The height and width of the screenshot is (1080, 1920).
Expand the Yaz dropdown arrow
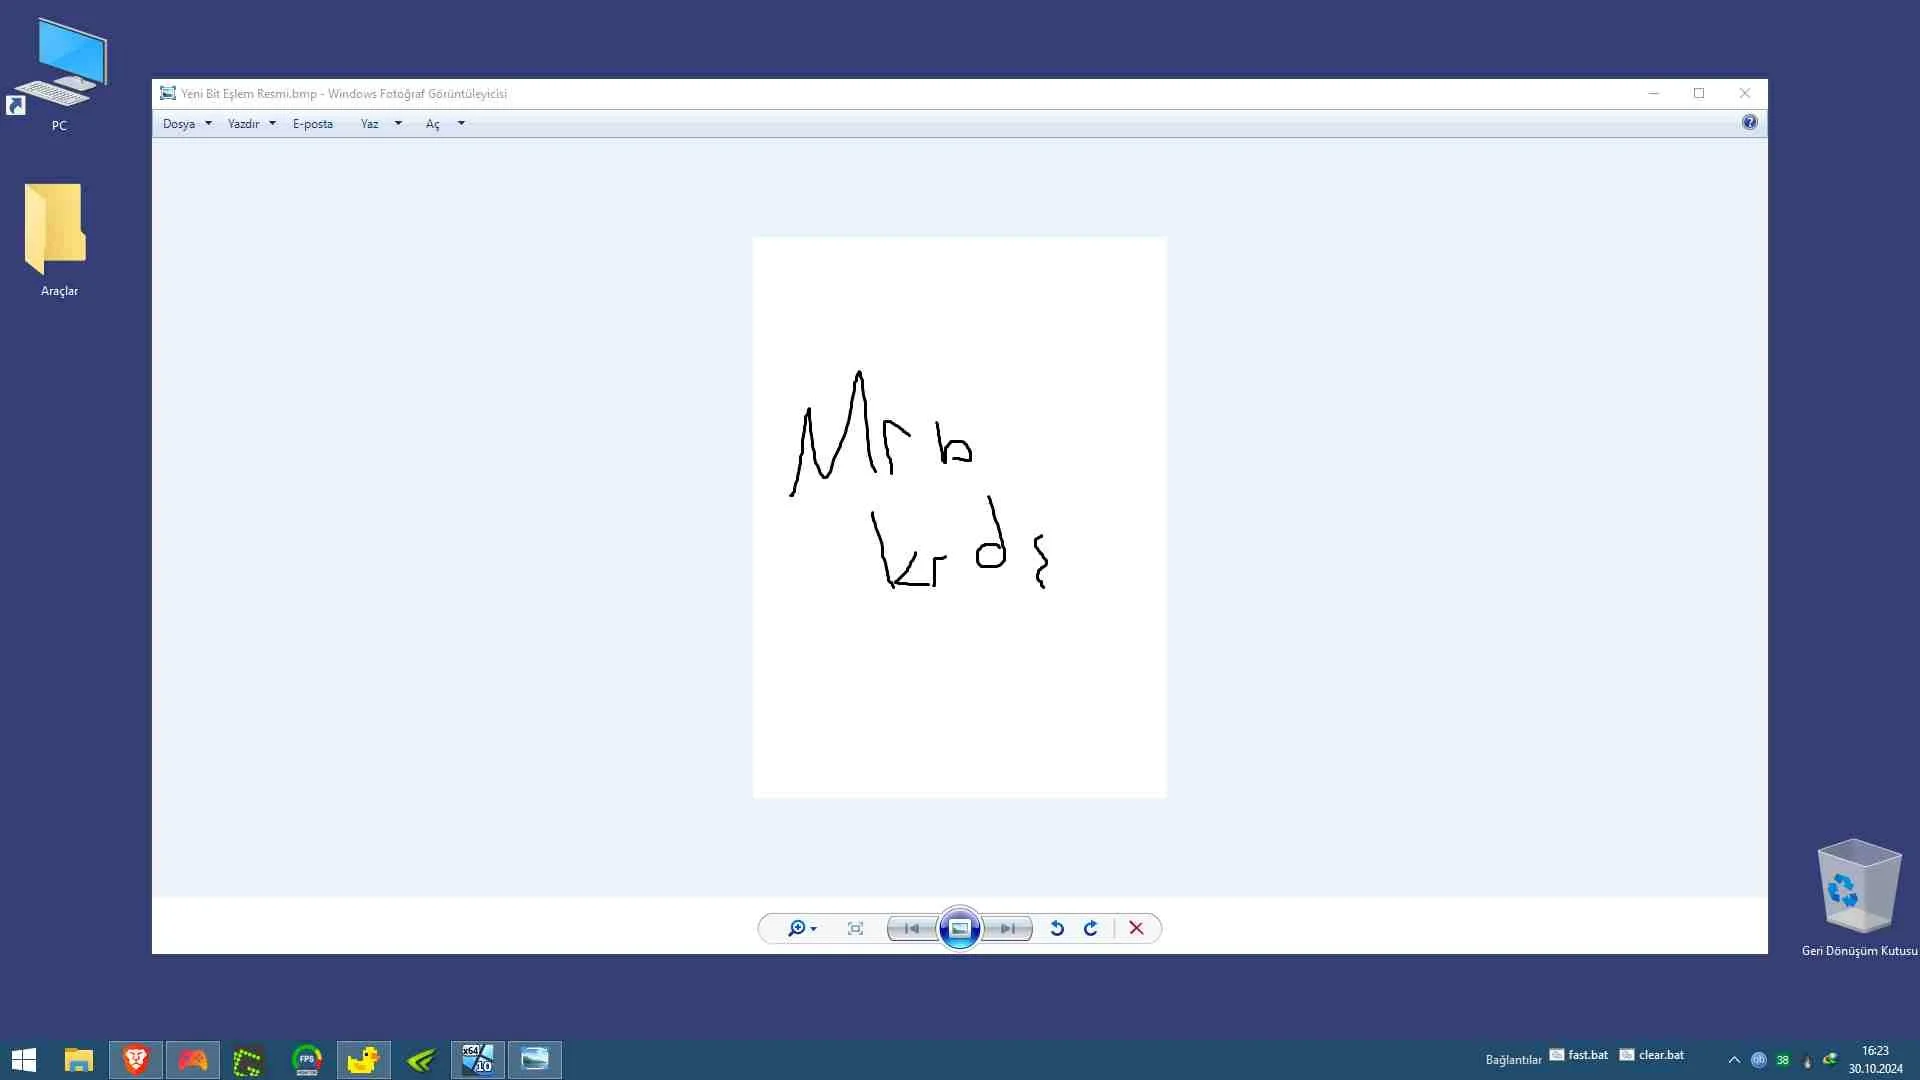coord(398,124)
